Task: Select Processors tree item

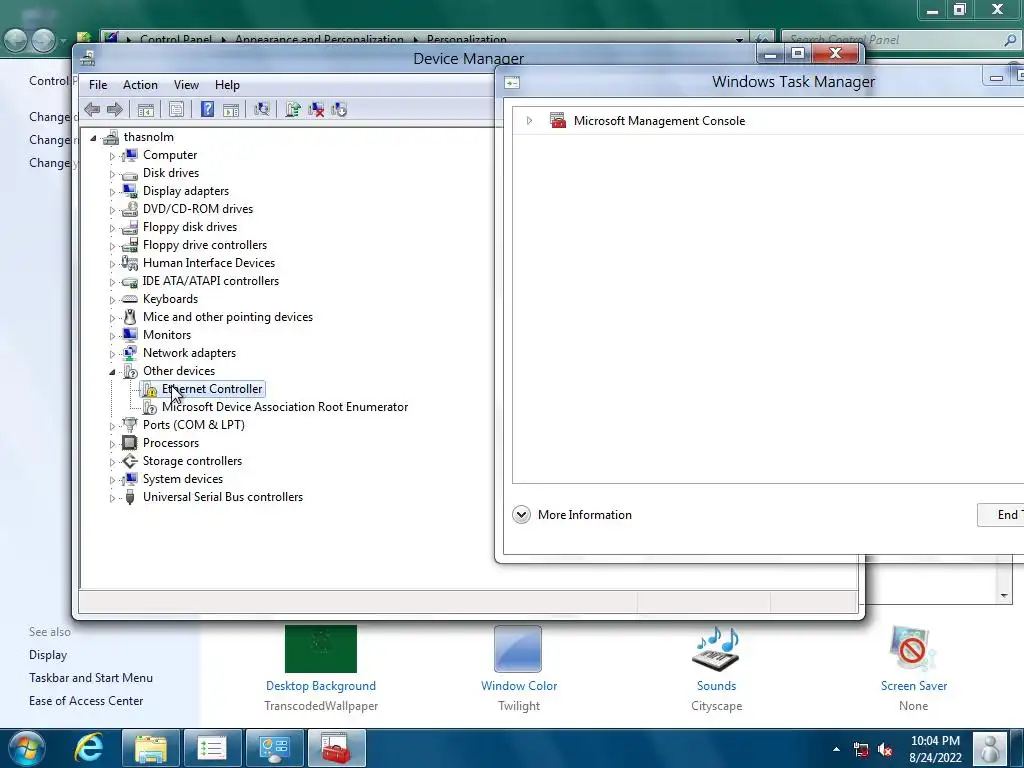Action: click(171, 443)
